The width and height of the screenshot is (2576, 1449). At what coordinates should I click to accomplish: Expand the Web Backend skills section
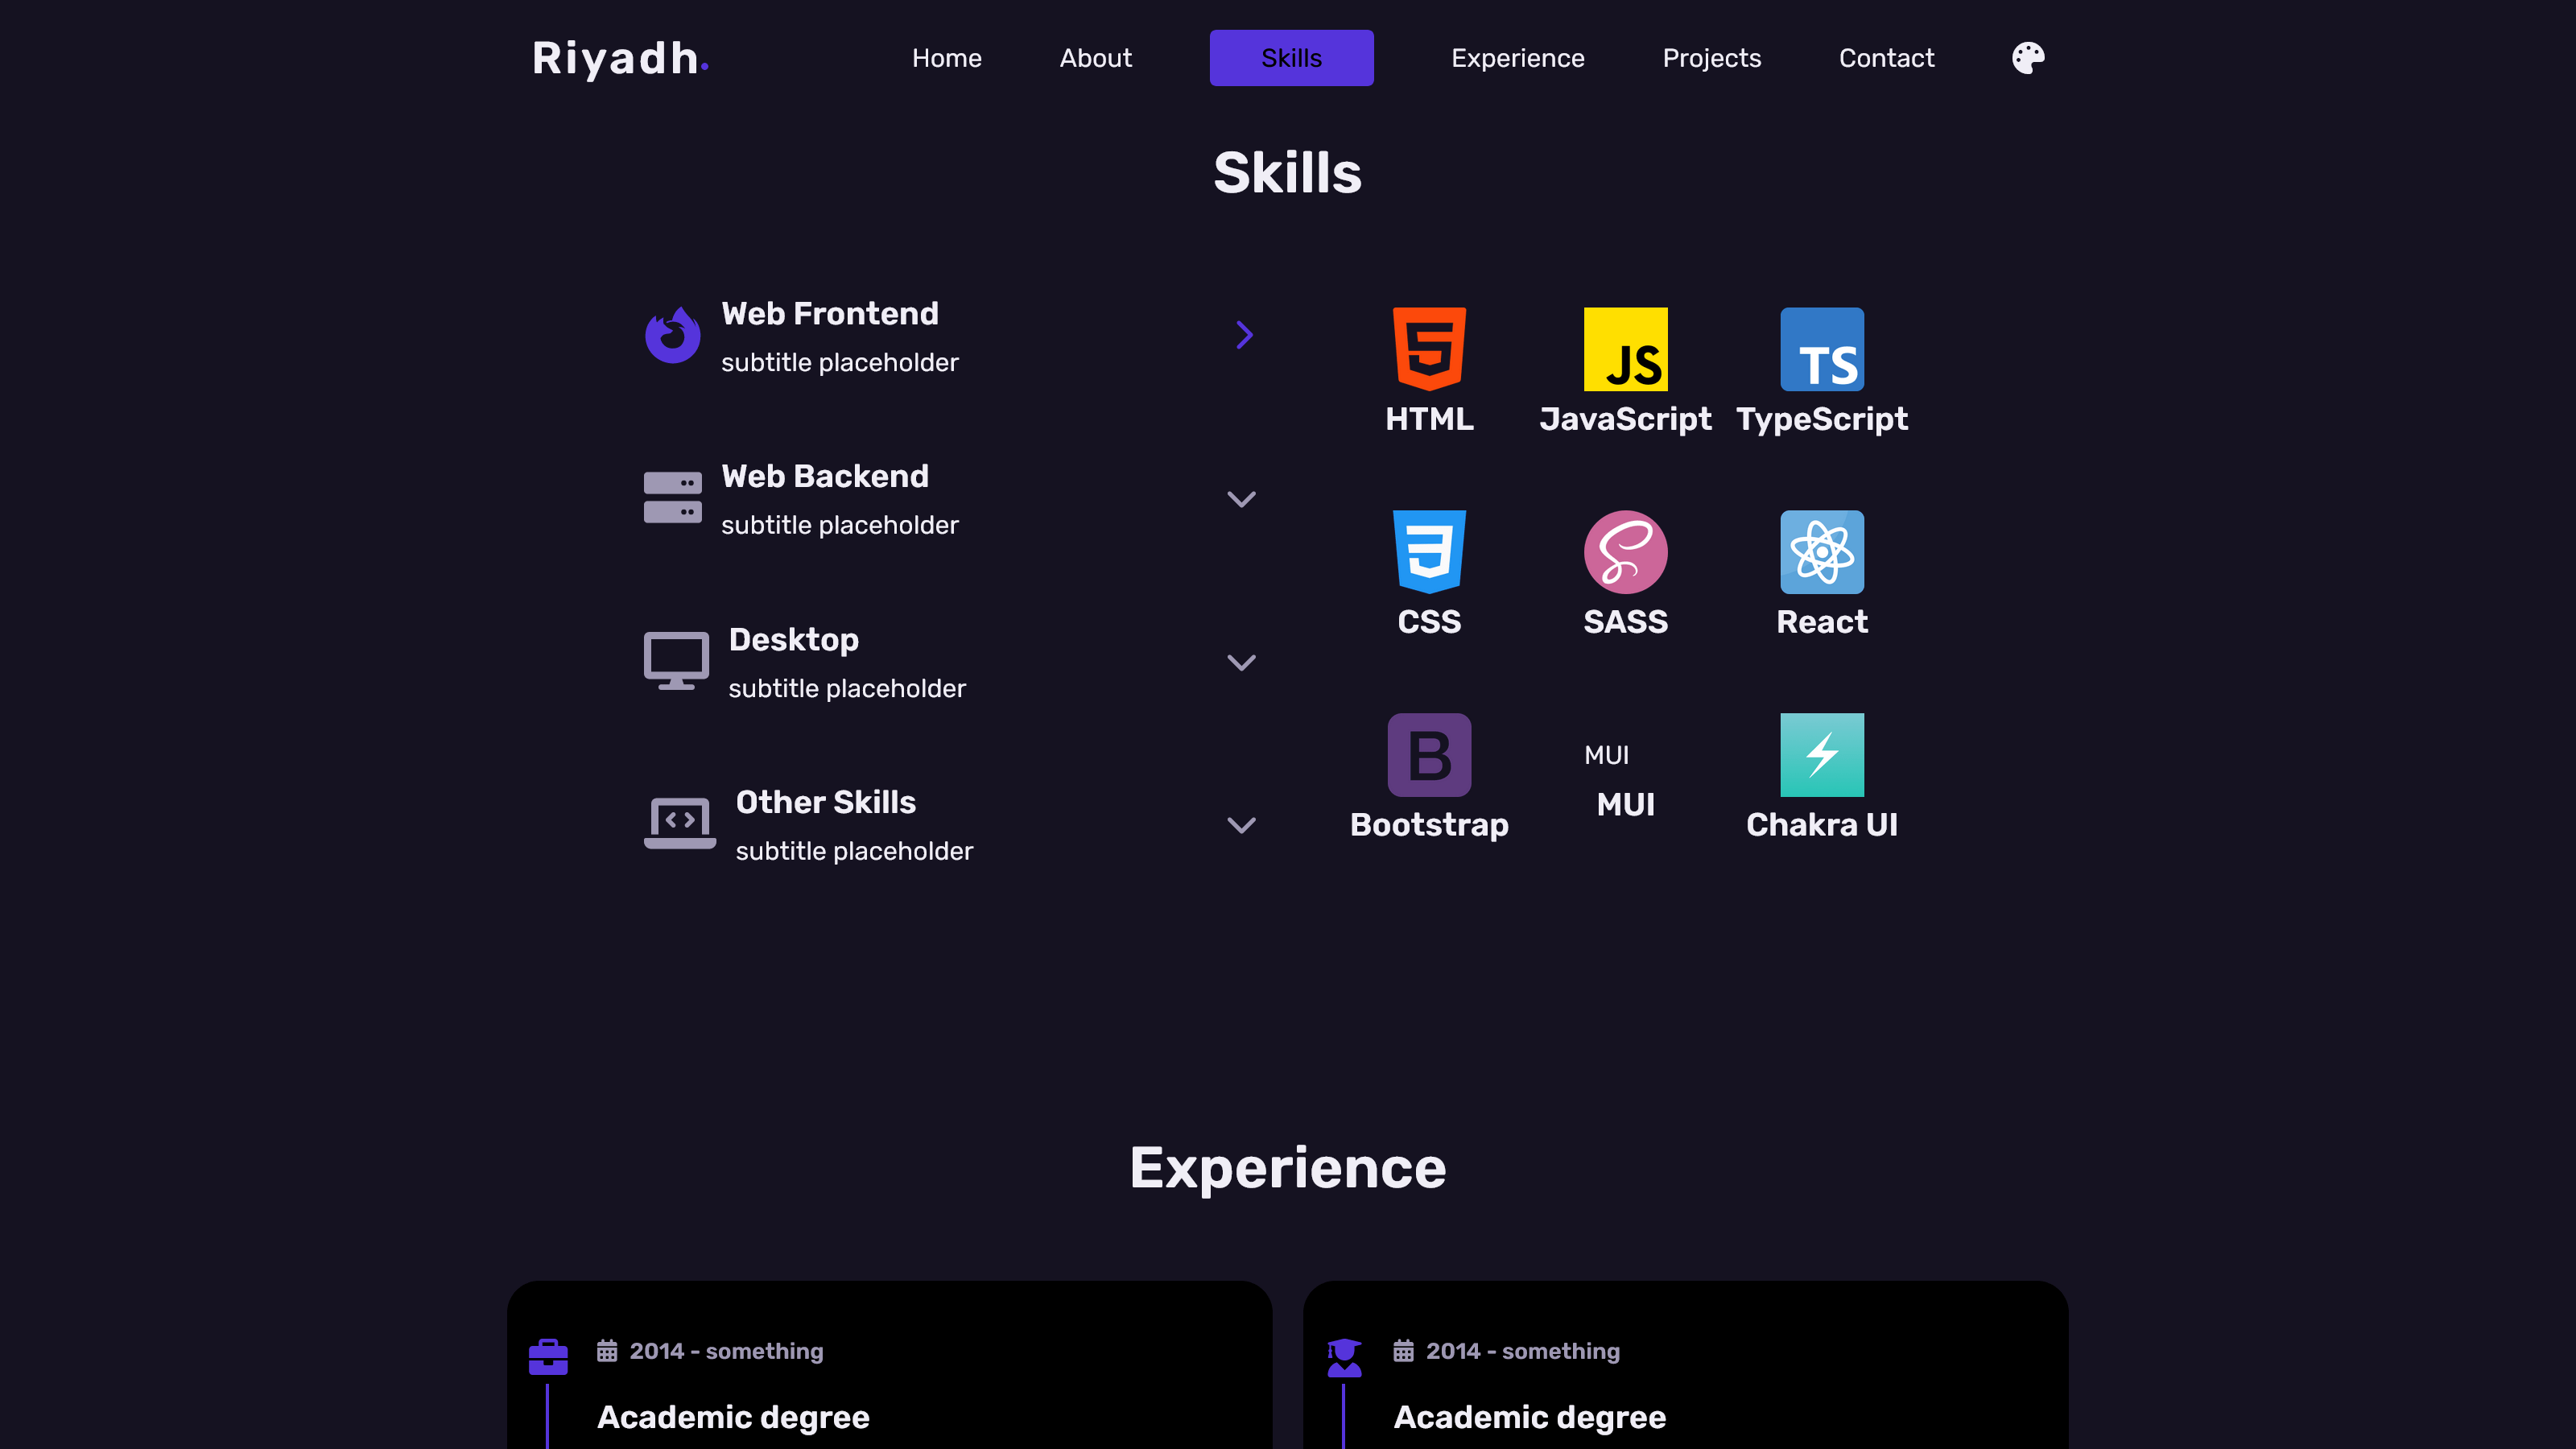click(x=1241, y=497)
